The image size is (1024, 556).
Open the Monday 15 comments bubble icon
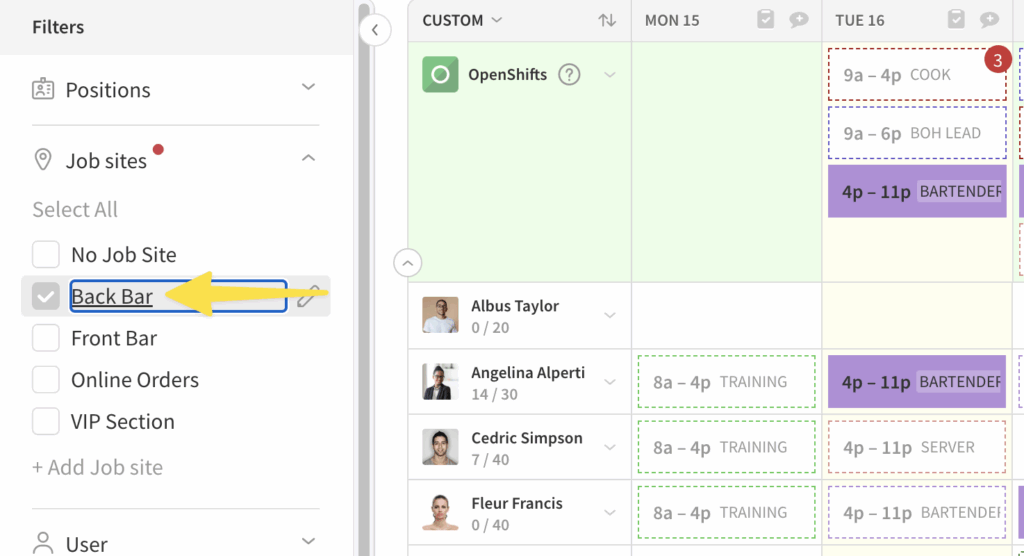799,20
